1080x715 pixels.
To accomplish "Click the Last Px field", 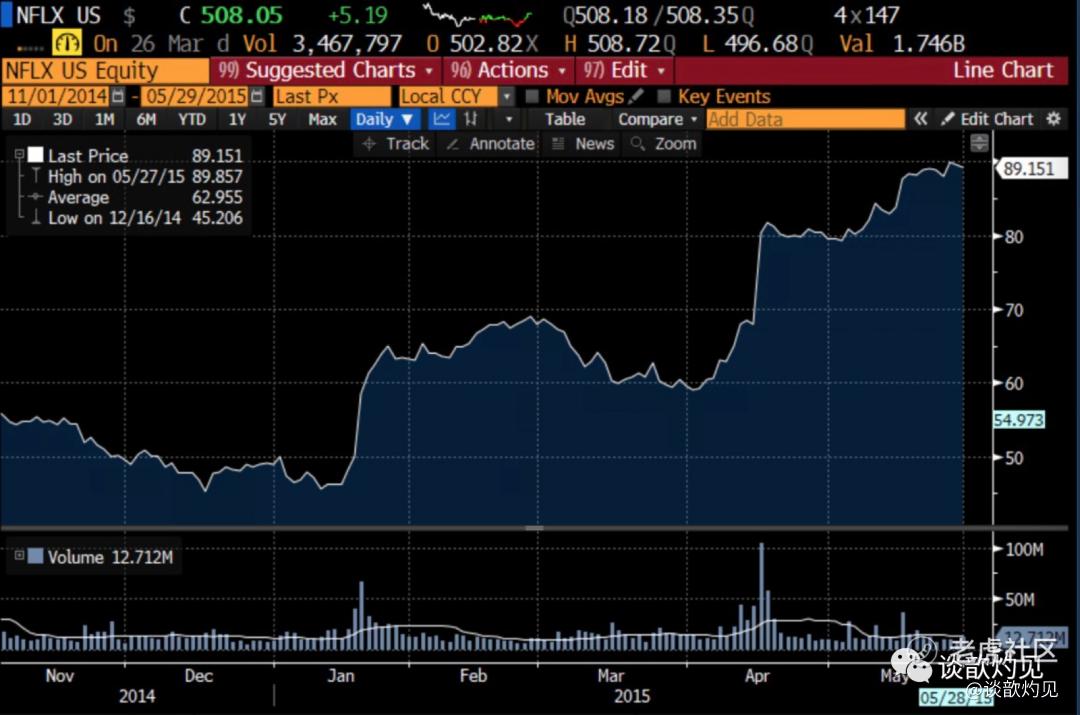I will tap(332, 96).
